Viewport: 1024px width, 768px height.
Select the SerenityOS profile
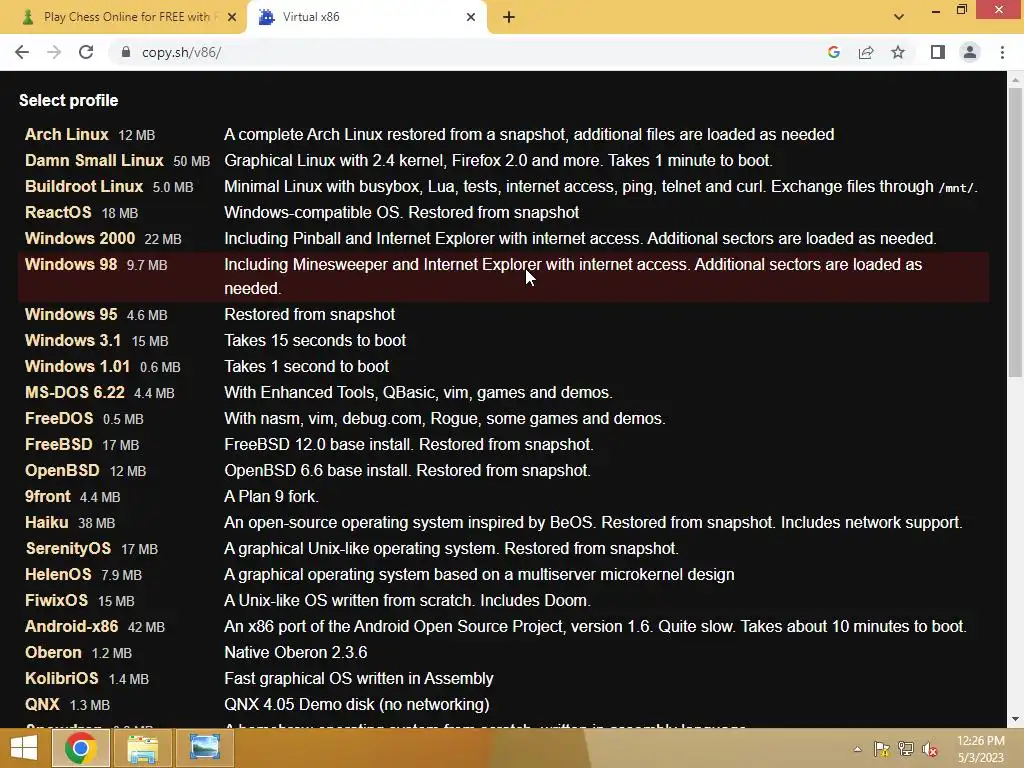(68, 549)
